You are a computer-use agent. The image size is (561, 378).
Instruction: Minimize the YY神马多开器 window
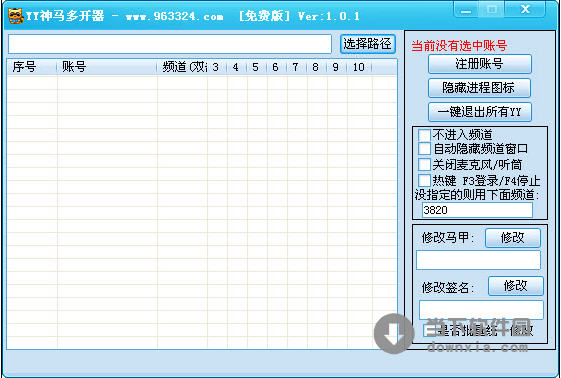pos(465,10)
